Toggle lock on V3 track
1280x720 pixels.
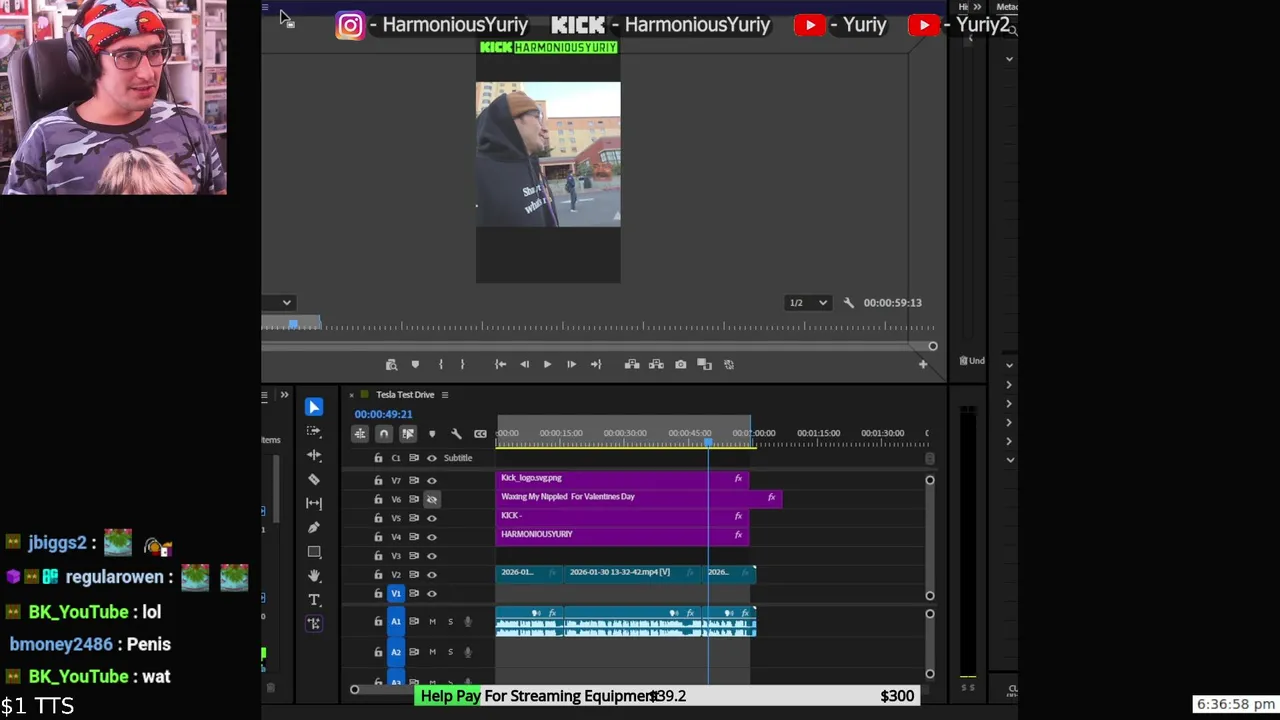coord(378,556)
